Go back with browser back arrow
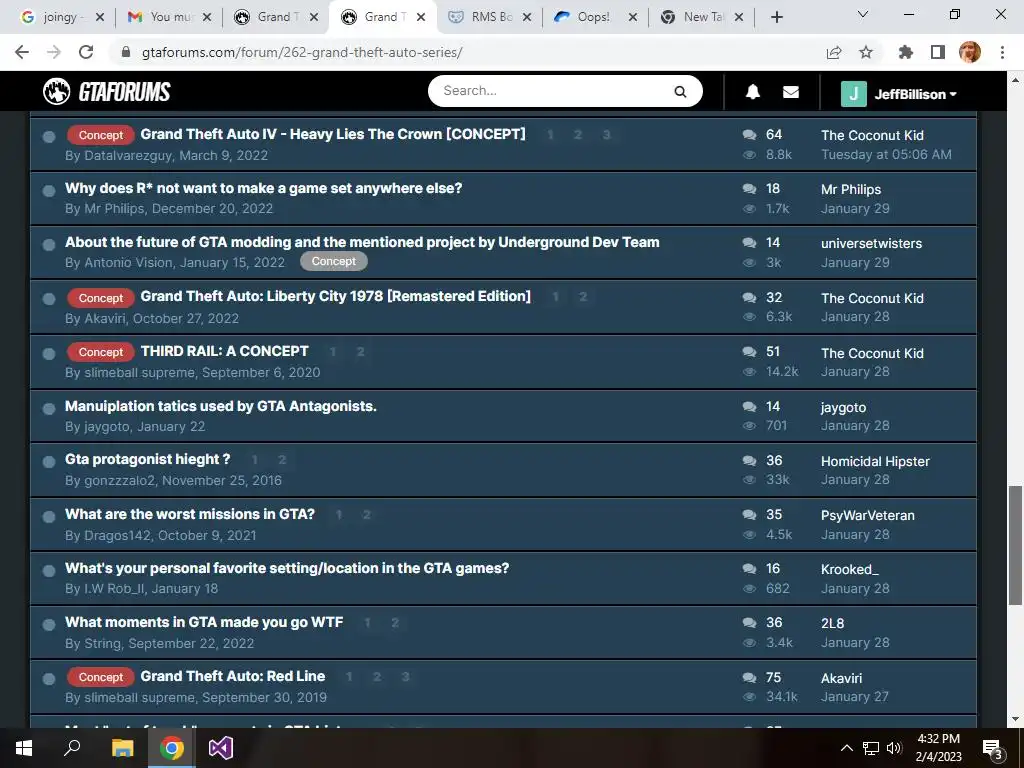Image resolution: width=1024 pixels, height=768 pixels. point(22,52)
